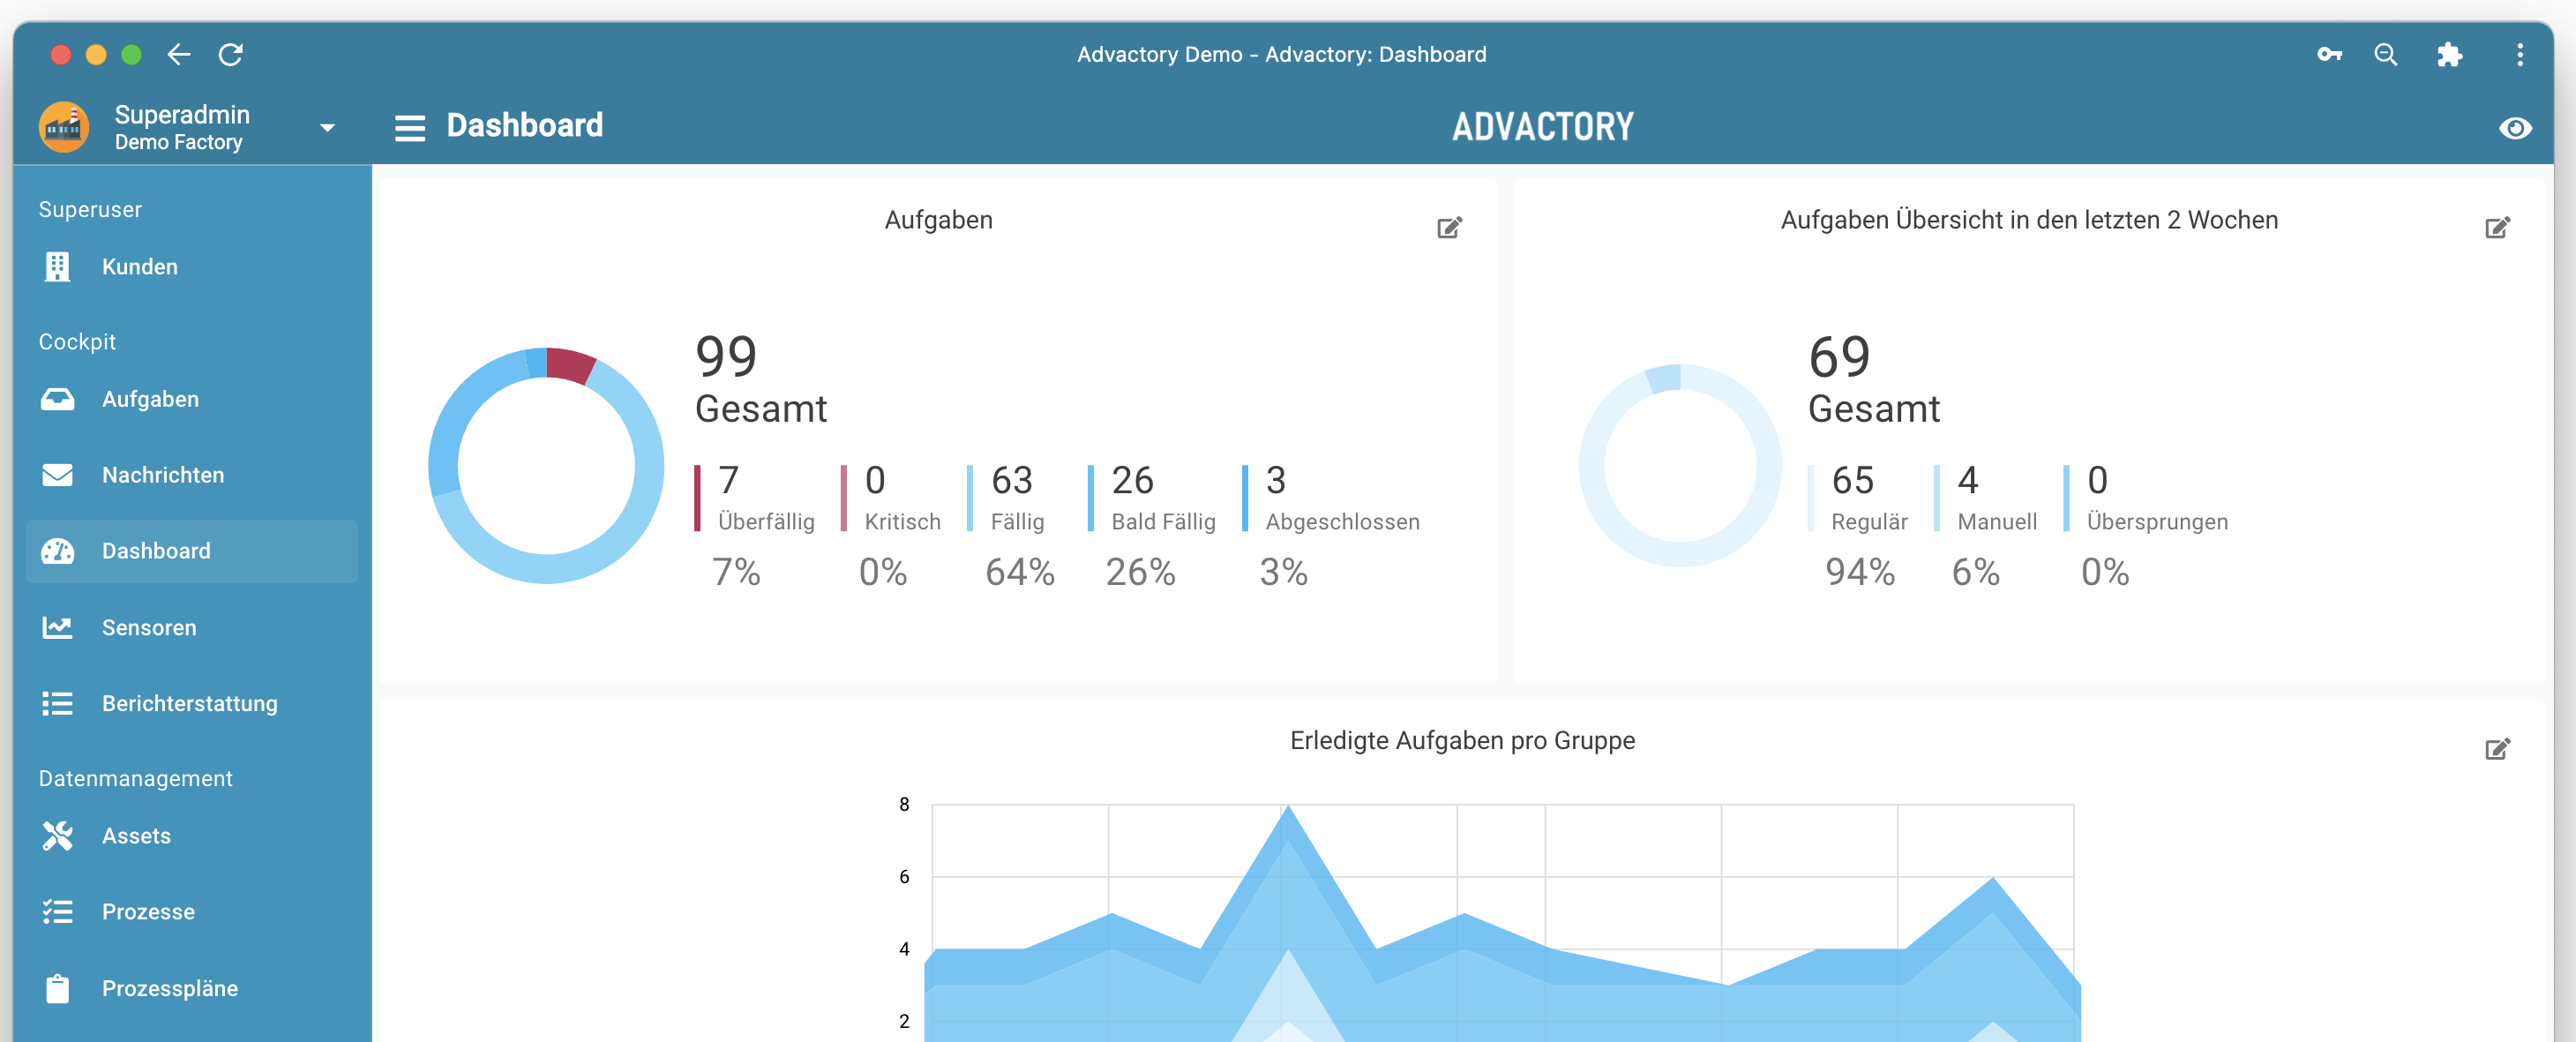The width and height of the screenshot is (2576, 1042).
Task: Click the 65 Regulär statistic
Action: pyautogui.click(x=1859, y=498)
